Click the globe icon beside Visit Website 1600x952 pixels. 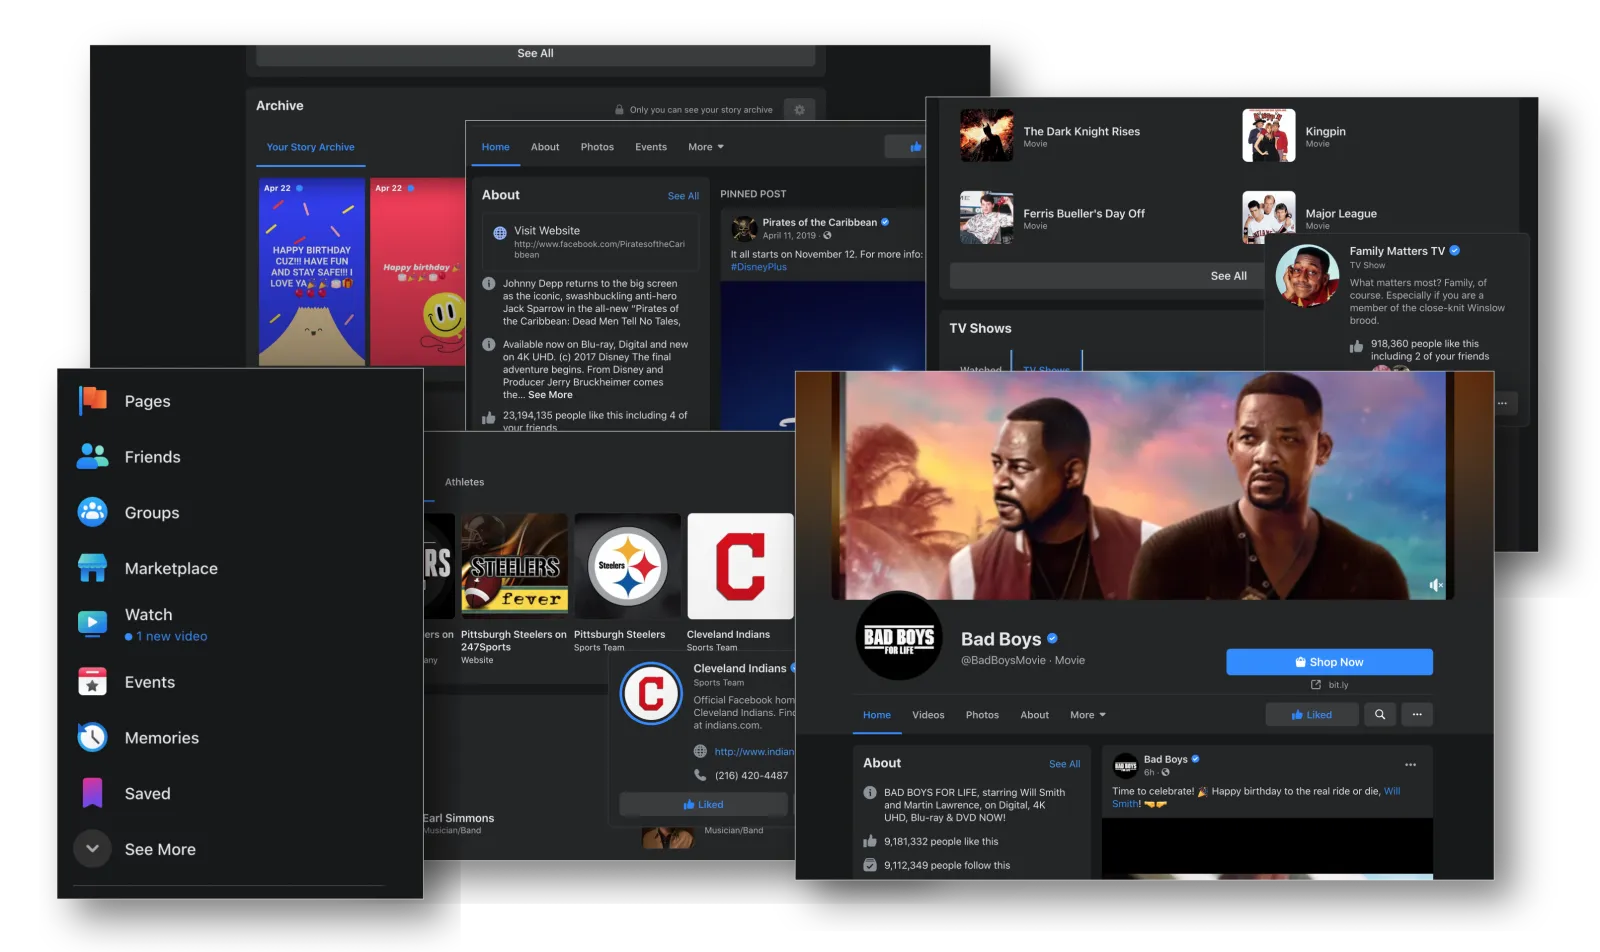pyautogui.click(x=500, y=233)
